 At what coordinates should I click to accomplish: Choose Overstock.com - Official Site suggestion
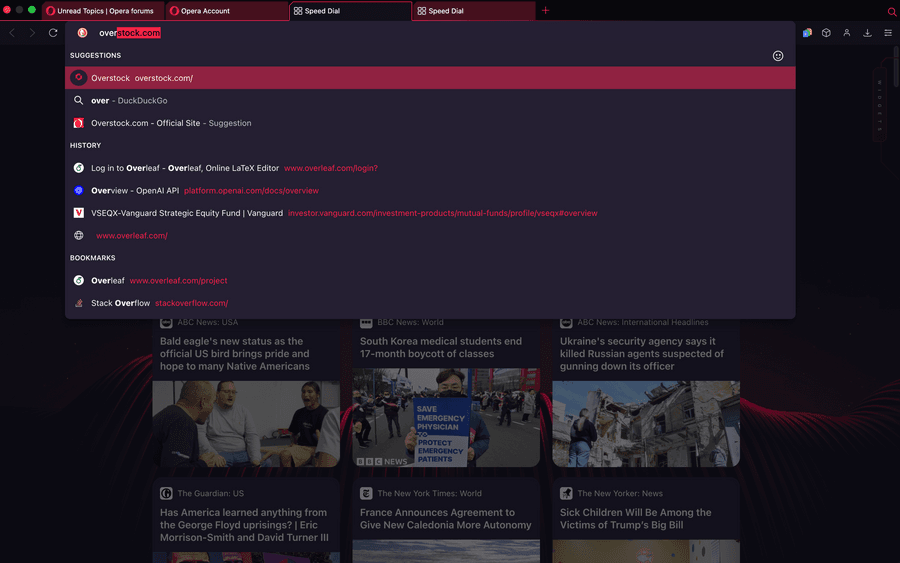click(x=430, y=123)
